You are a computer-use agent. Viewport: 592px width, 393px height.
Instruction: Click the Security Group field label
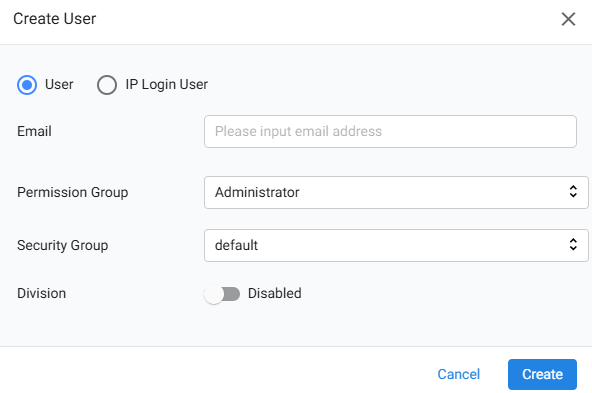[62, 246]
